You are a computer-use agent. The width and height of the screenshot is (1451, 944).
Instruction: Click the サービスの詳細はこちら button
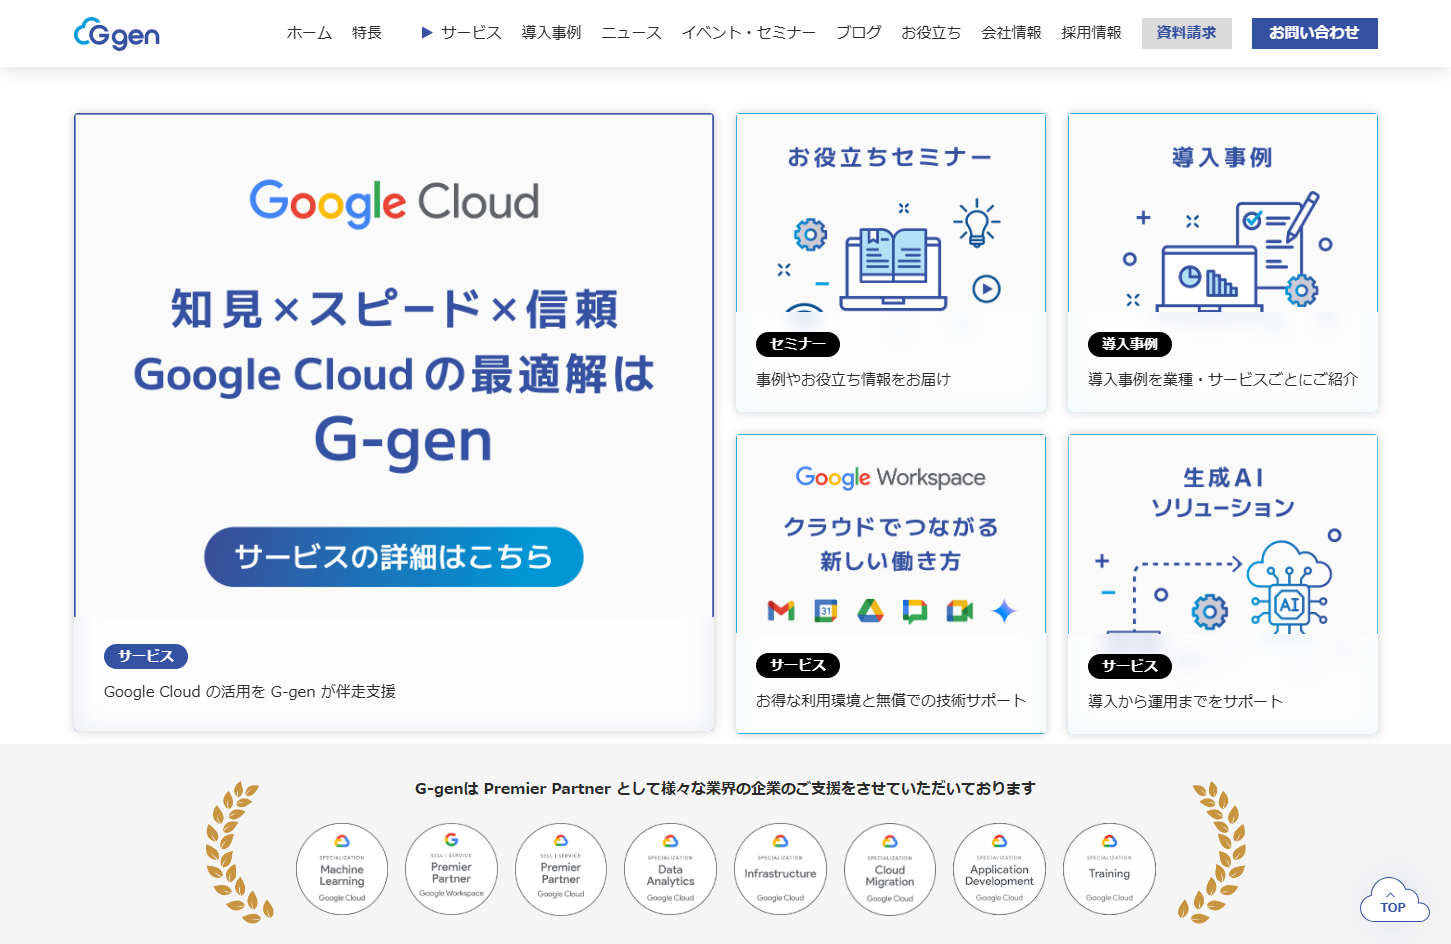pos(394,557)
